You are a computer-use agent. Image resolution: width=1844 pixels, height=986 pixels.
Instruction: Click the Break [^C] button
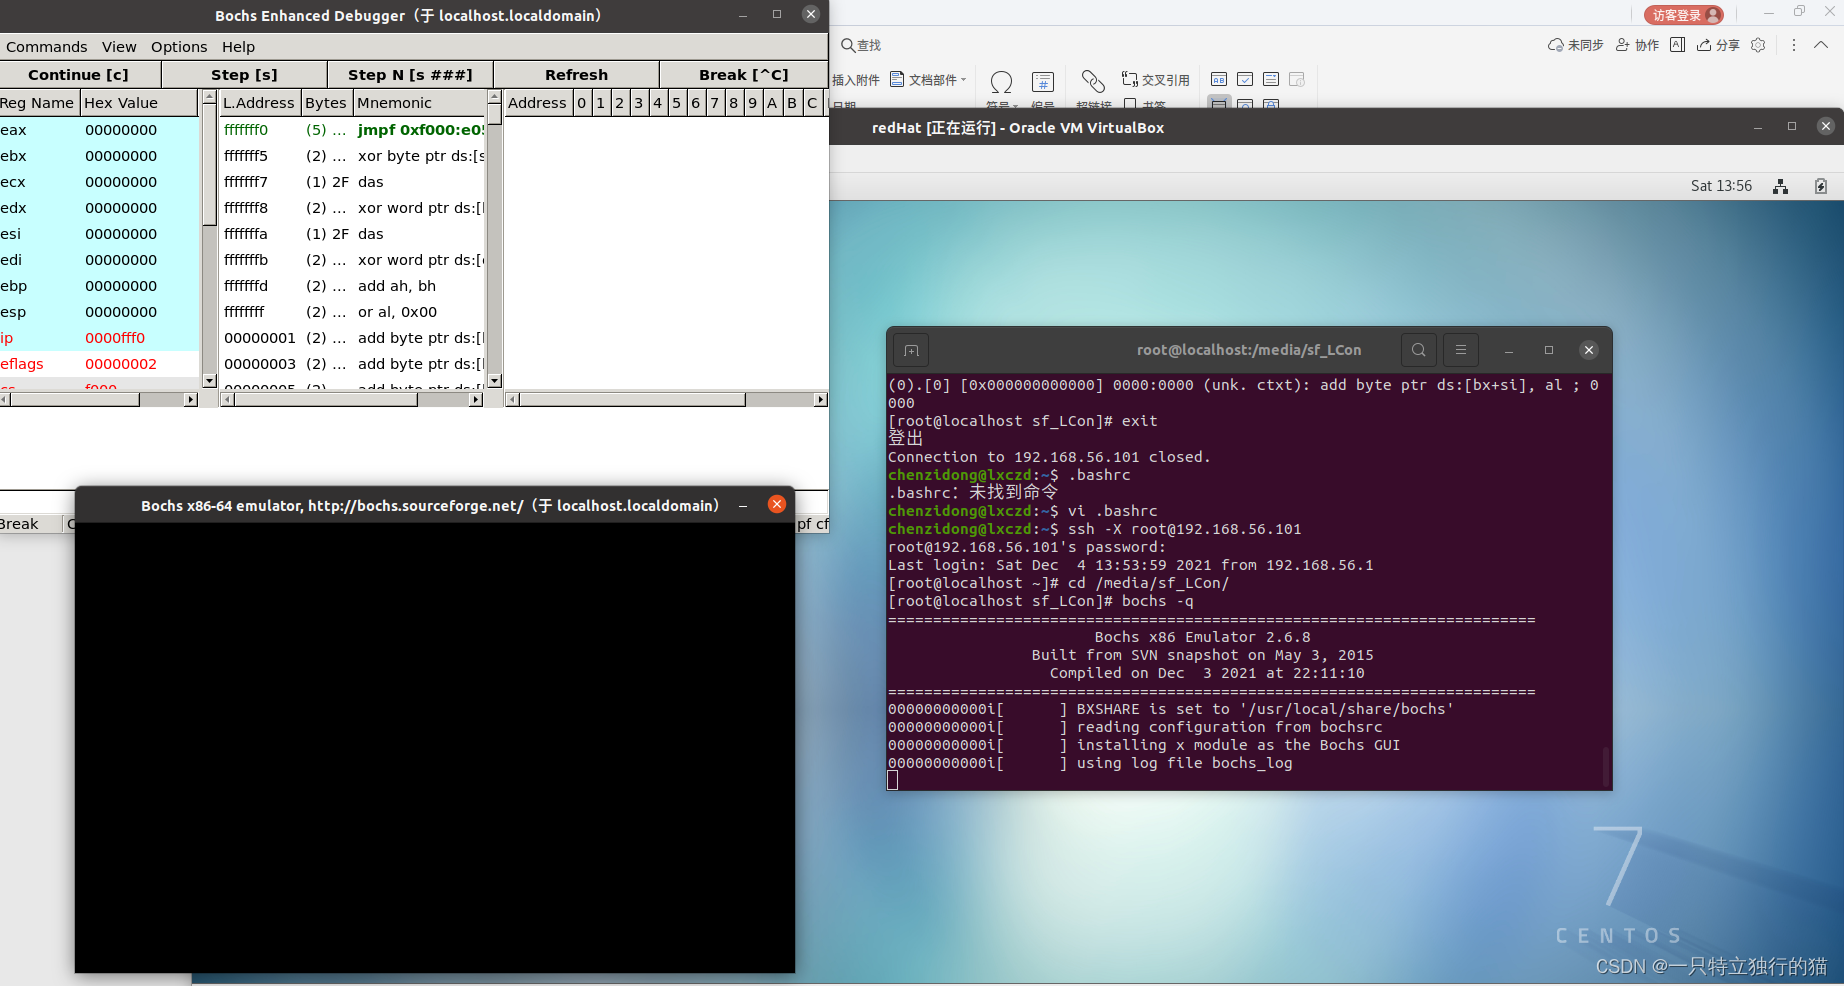coord(743,75)
